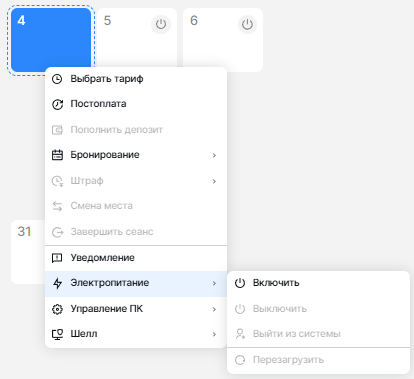Image resolution: width=414 pixels, height=379 pixels.
Task: Select the PC tile number 31
Action: click(28, 252)
